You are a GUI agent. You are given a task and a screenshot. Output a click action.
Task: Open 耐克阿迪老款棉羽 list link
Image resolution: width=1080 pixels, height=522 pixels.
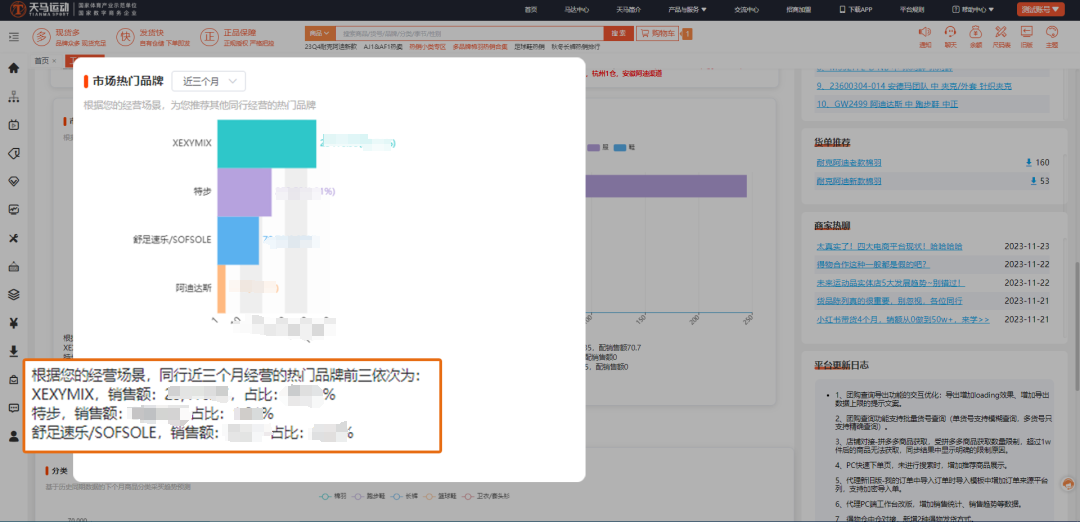click(848, 163)
